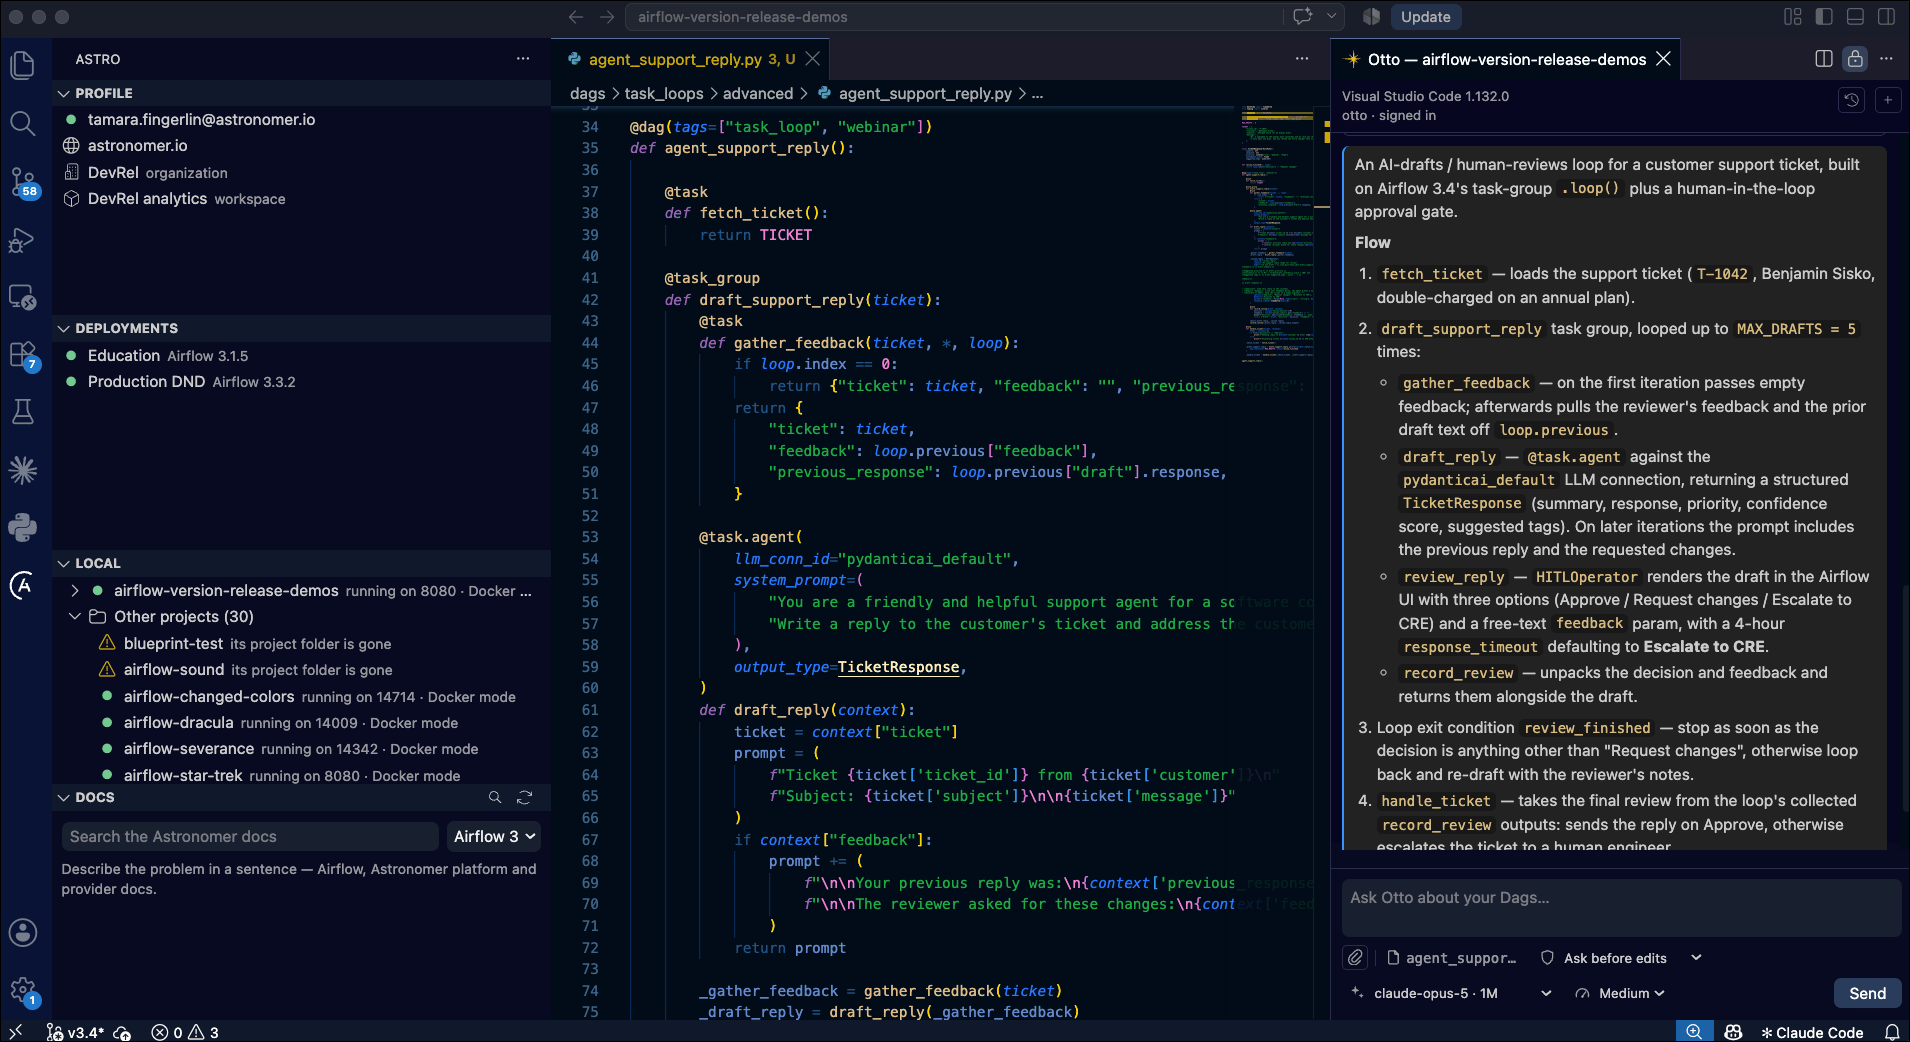Image resolution: width=1910 pixels, height=1042 pixels.
Task: Click Claude Code in the status bar
Action: click(x=1812, y=1032)
